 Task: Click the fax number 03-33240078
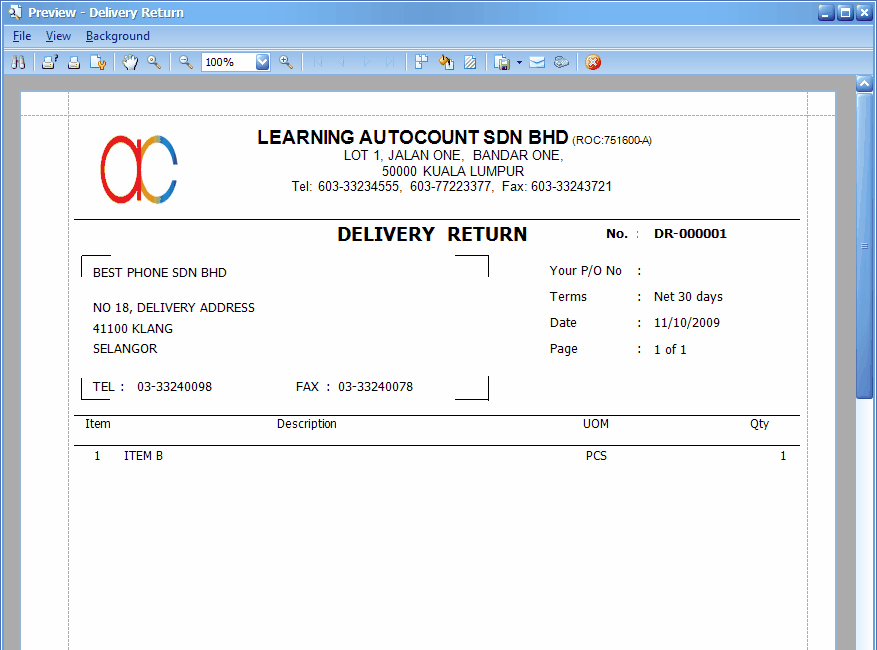pyautogui.click(x=375, y=387)
